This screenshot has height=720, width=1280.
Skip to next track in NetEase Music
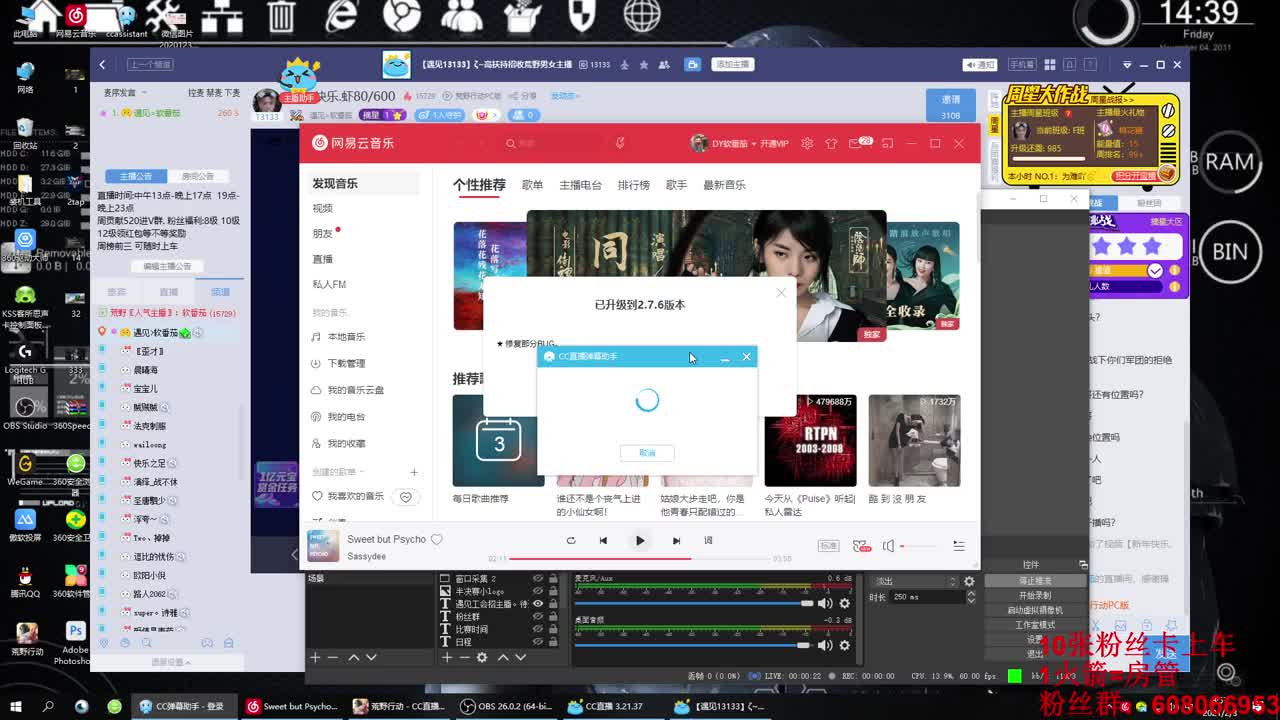tap(676, 541)
